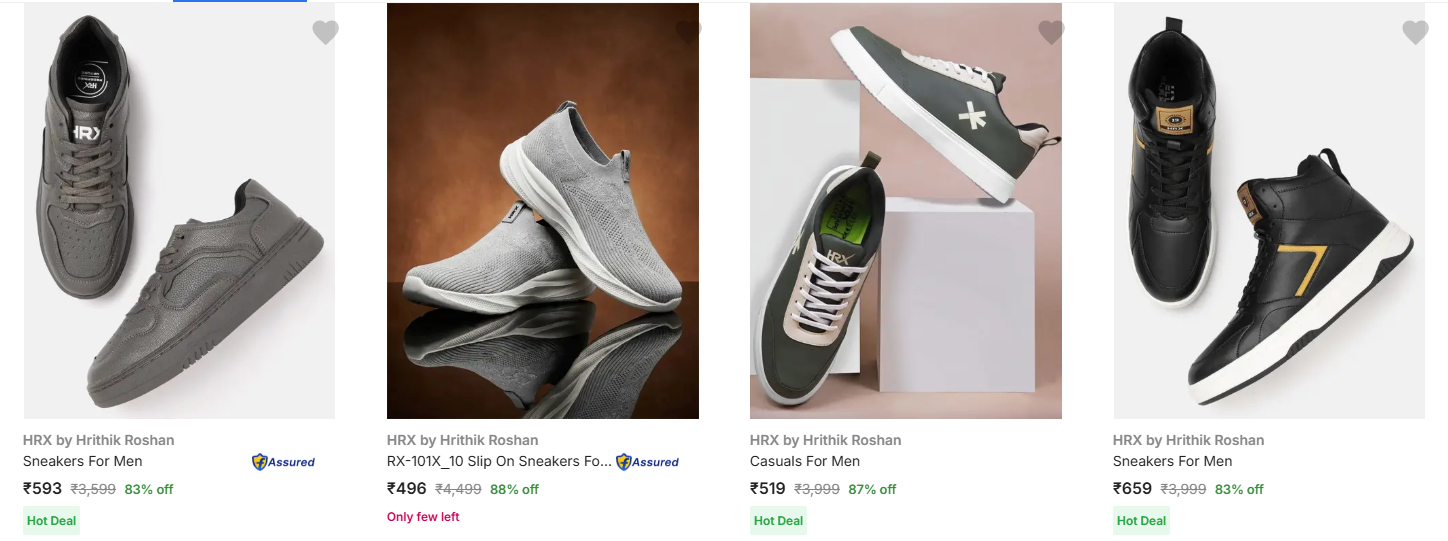Click HRX brand name above Casuals For Men
Image resolution: width=1448 pixels, height=541 pixels.
click(x=825, y=440)
